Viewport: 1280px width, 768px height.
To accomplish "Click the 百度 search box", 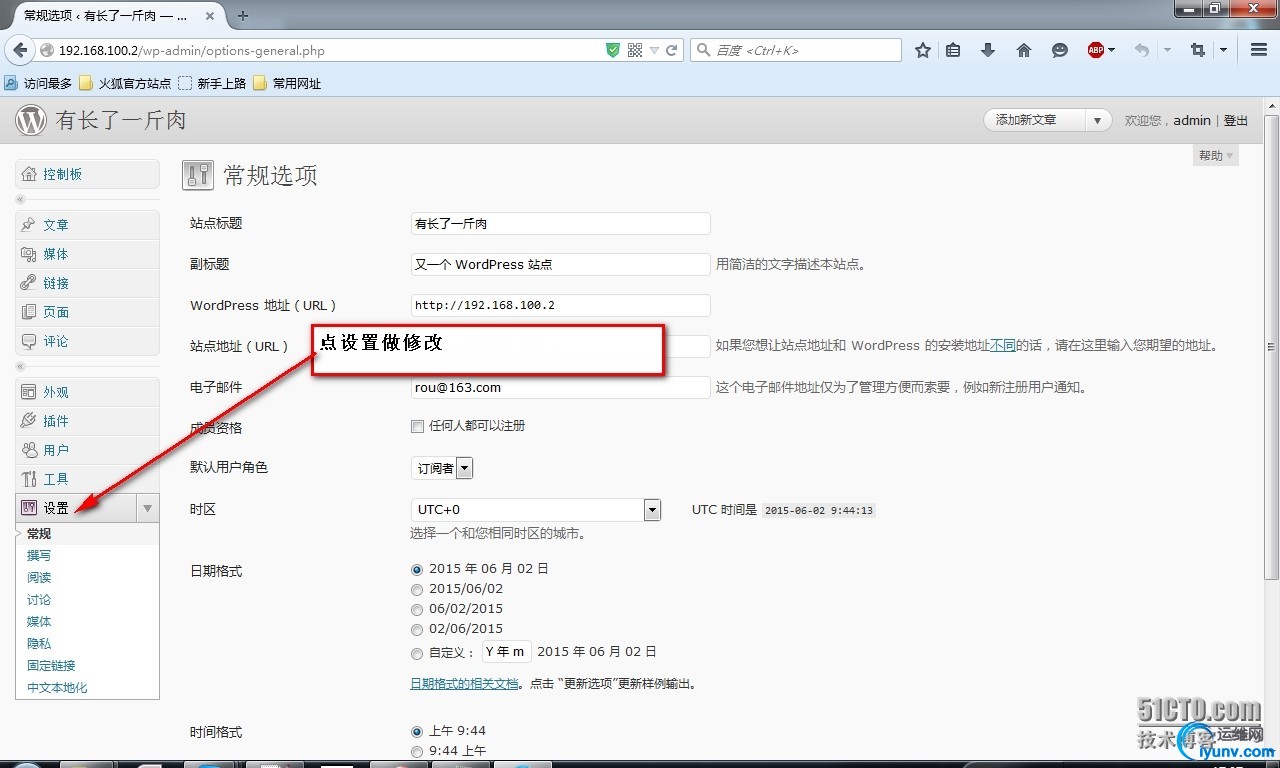I will [x=796, y=50].
